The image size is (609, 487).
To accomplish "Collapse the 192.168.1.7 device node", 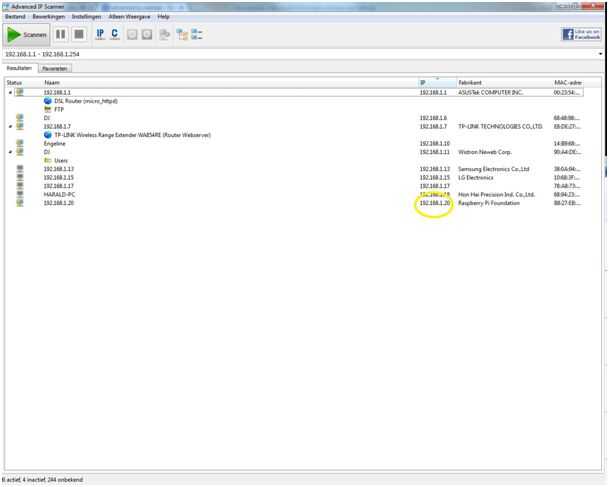I will (10, 127).
